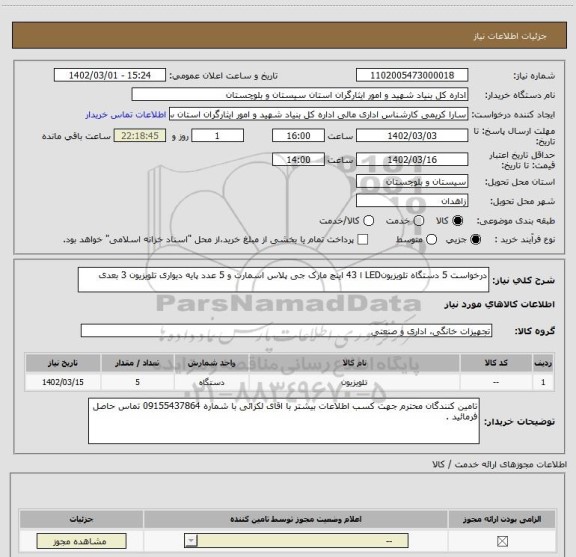Click the اطلاعات کالاهای مورد نیاز heading
The height and width of the screenshot is (557, 576).
pos(500,305)
